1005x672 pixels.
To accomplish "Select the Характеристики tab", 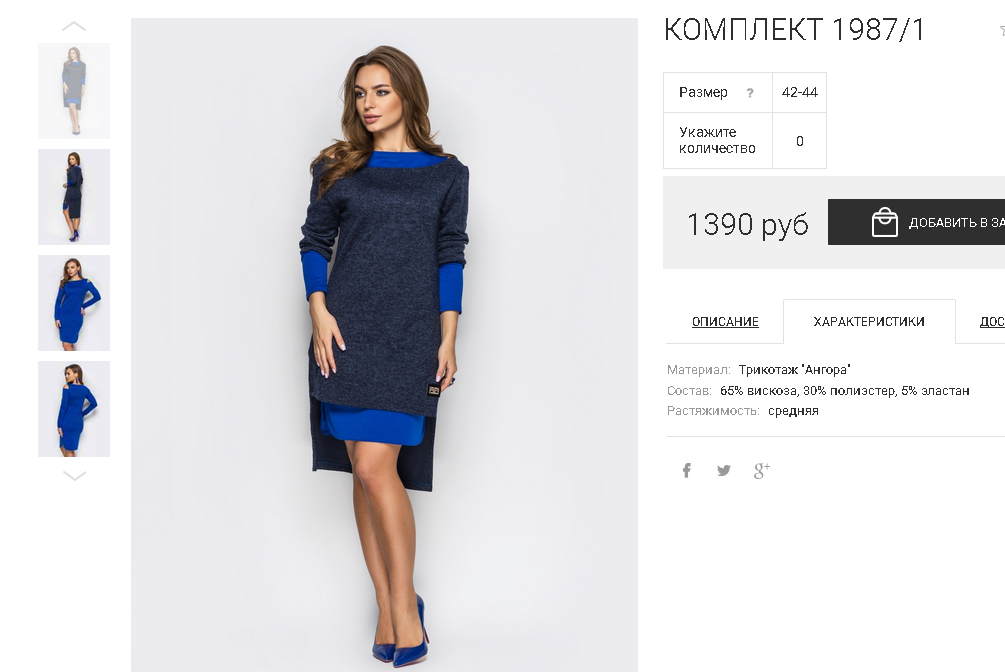I will [x=869, y=321].
